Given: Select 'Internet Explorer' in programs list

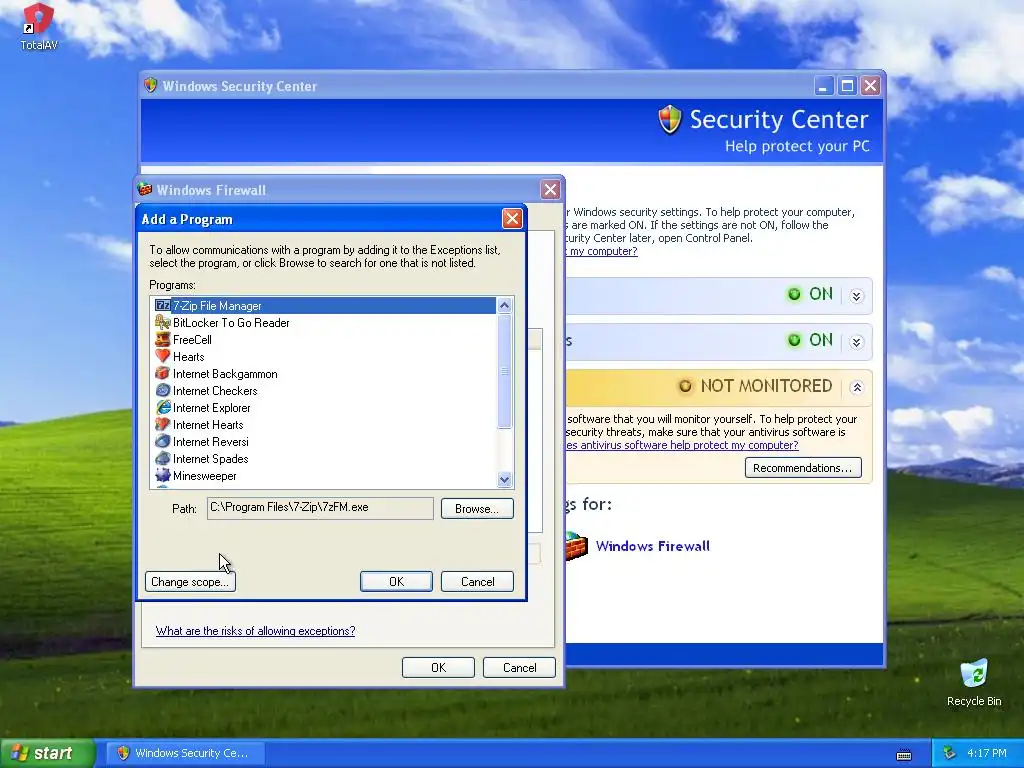Looking at the screenshot, I should pos(212,408).
